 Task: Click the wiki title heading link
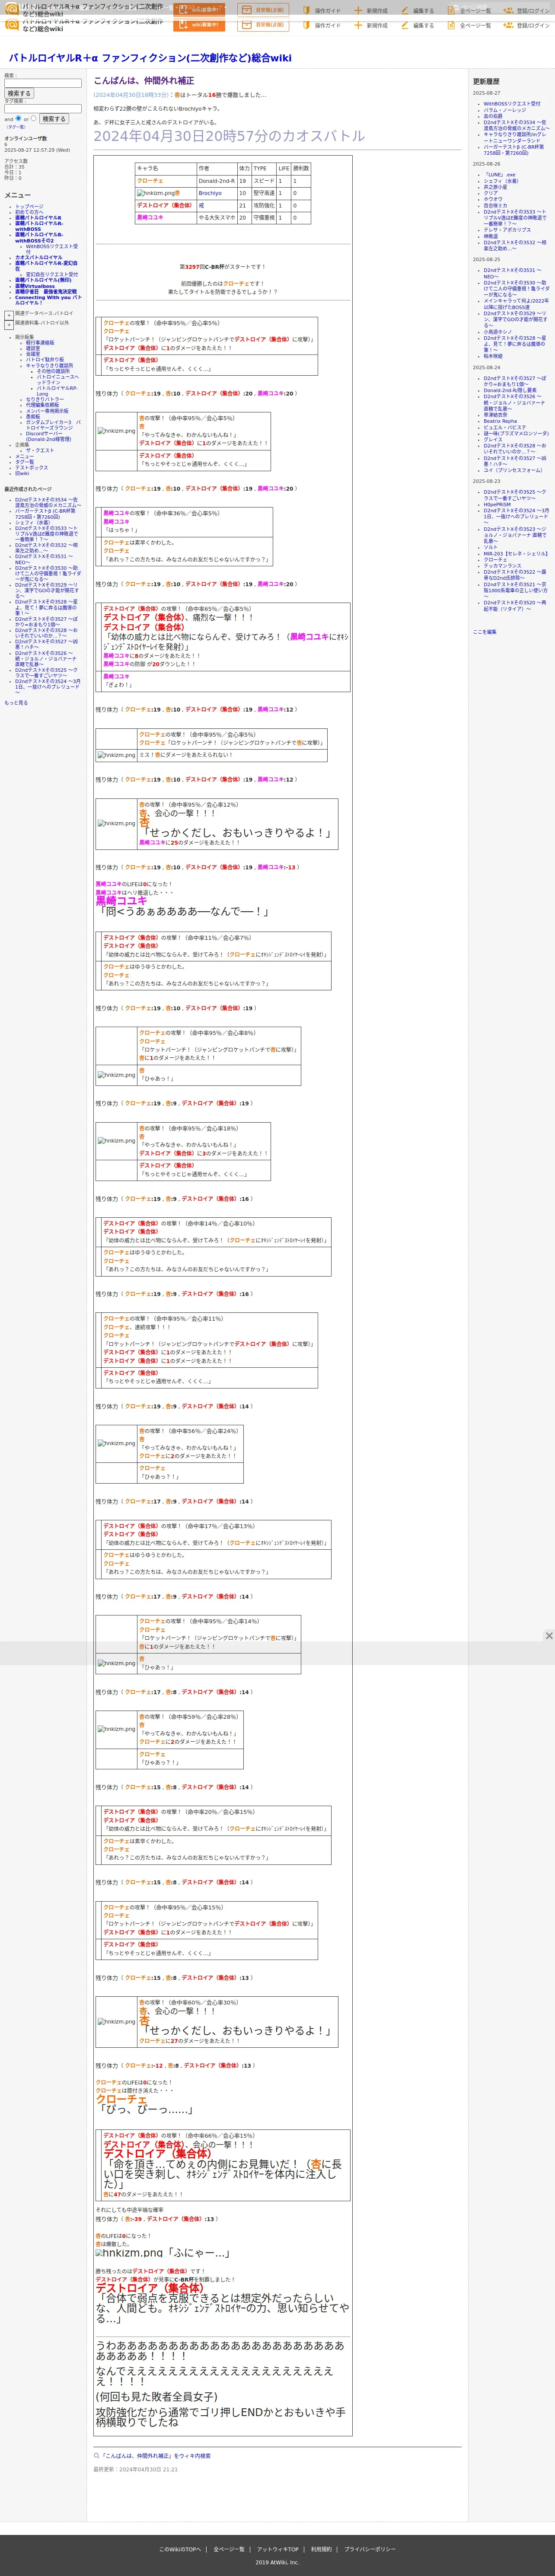click(x=150, y=58)
